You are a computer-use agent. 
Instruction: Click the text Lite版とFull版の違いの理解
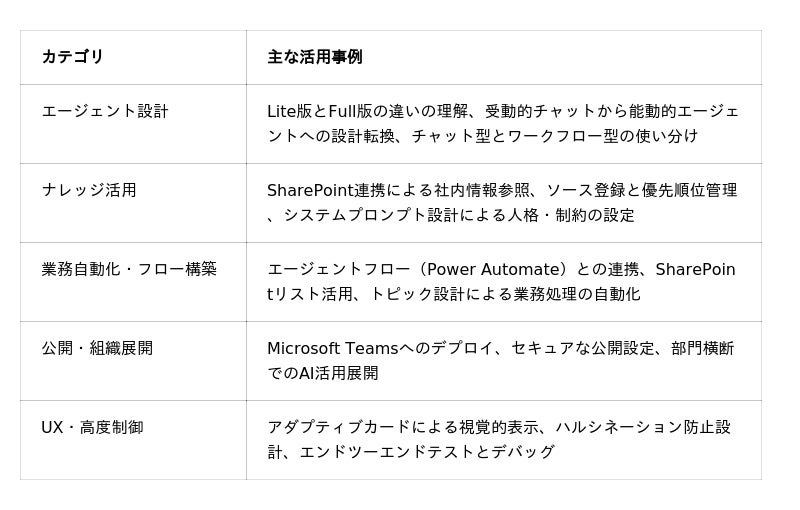click(x=367, y=111)
